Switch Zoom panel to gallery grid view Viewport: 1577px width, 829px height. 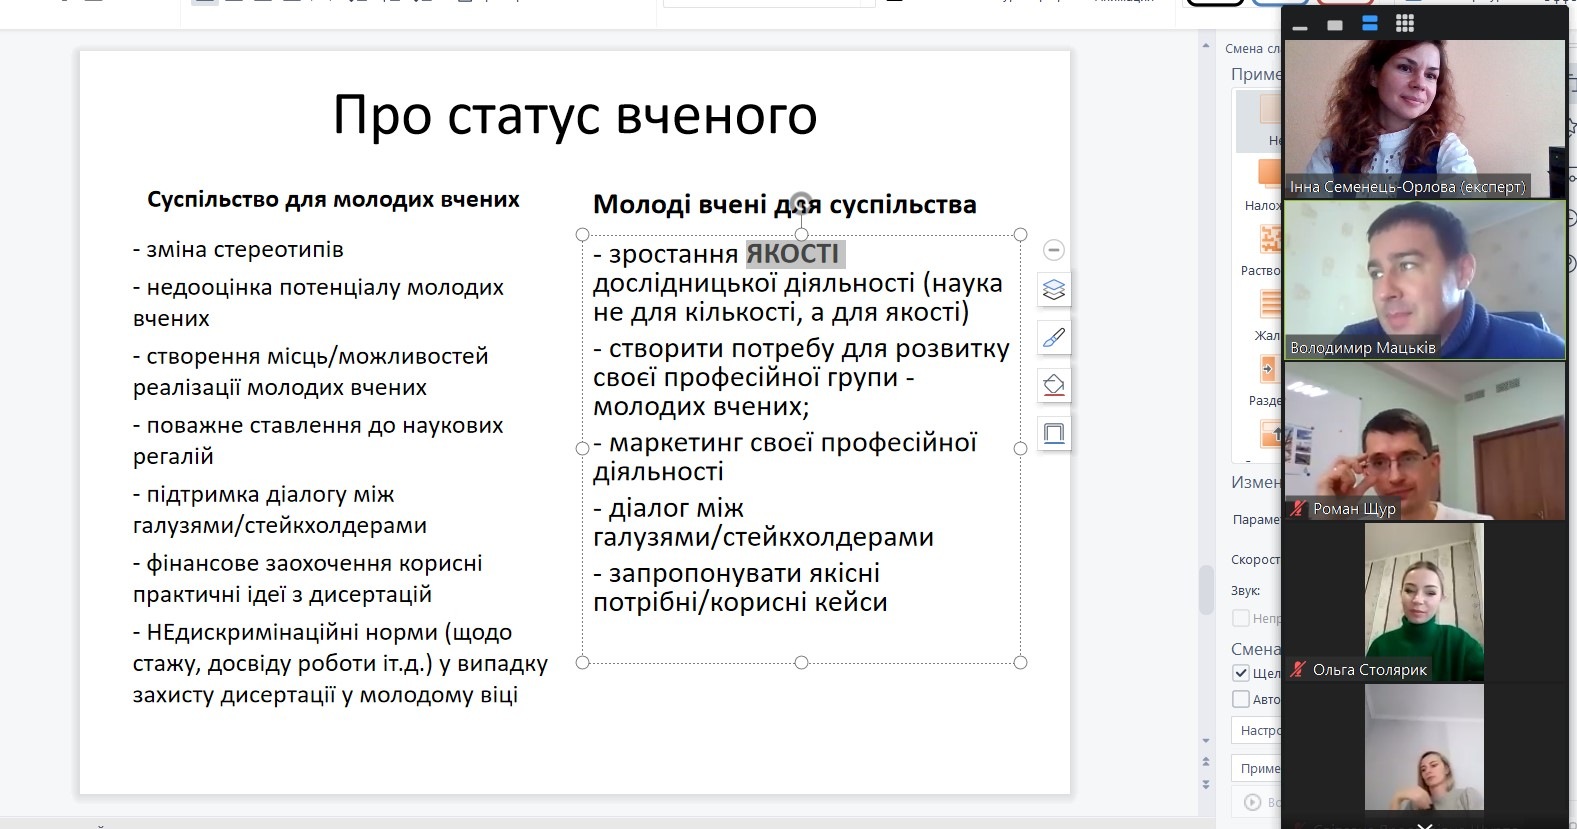(1405, 24)
